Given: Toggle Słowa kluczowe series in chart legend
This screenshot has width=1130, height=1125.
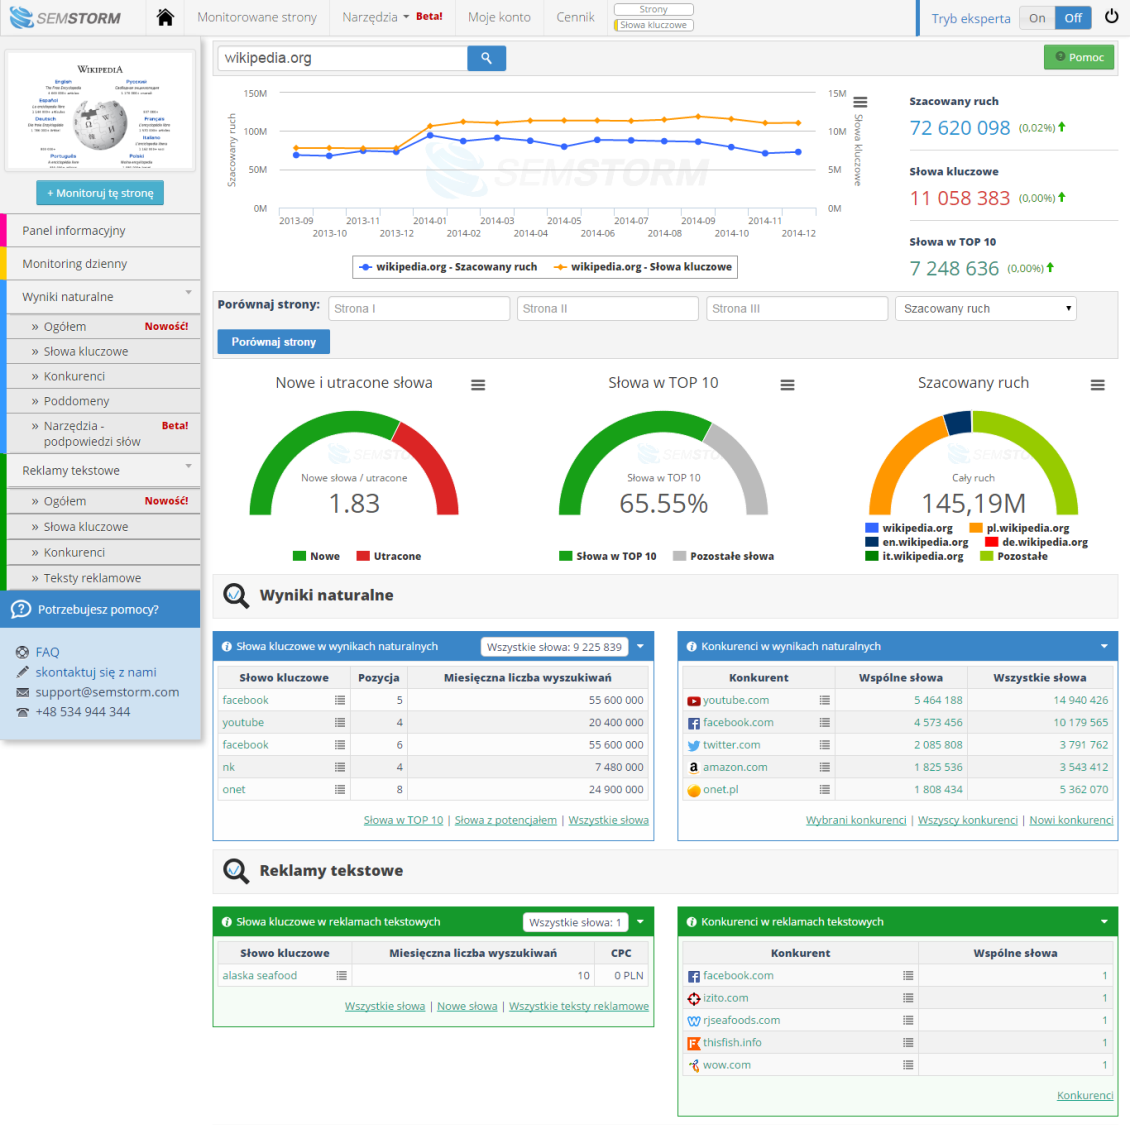Looking at the screenshot, I should coord(643,267).
